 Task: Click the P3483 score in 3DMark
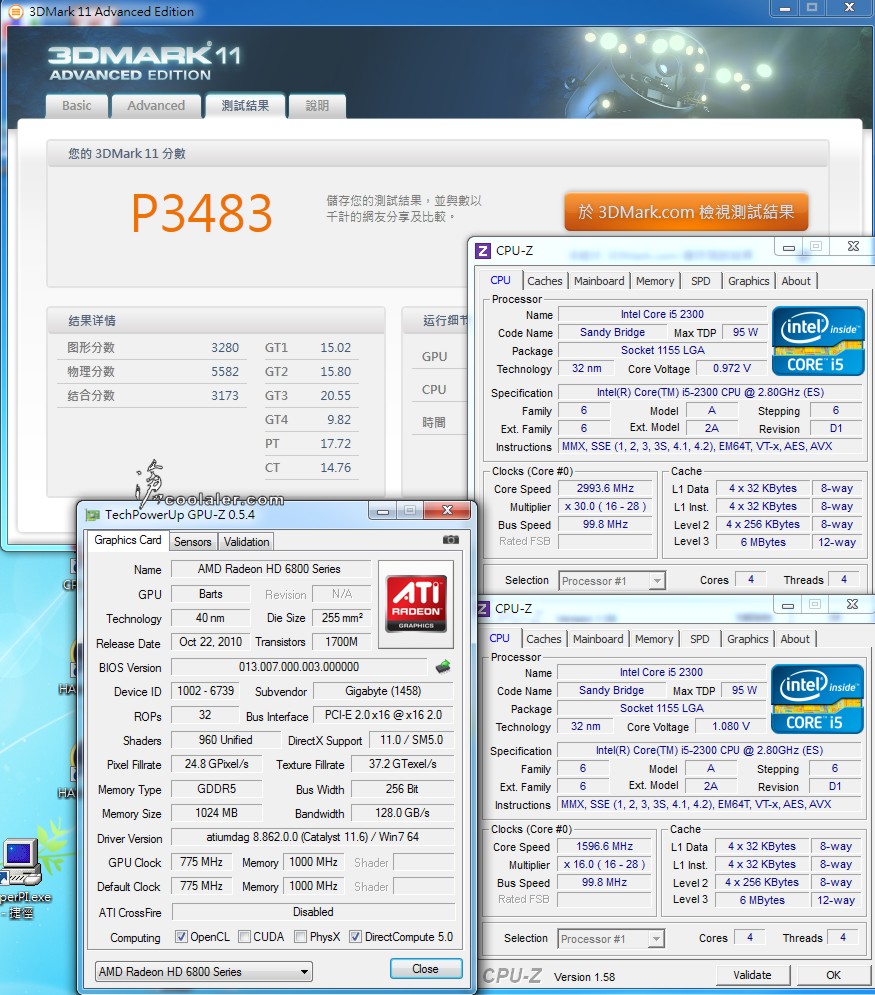(x=202, y=213)
